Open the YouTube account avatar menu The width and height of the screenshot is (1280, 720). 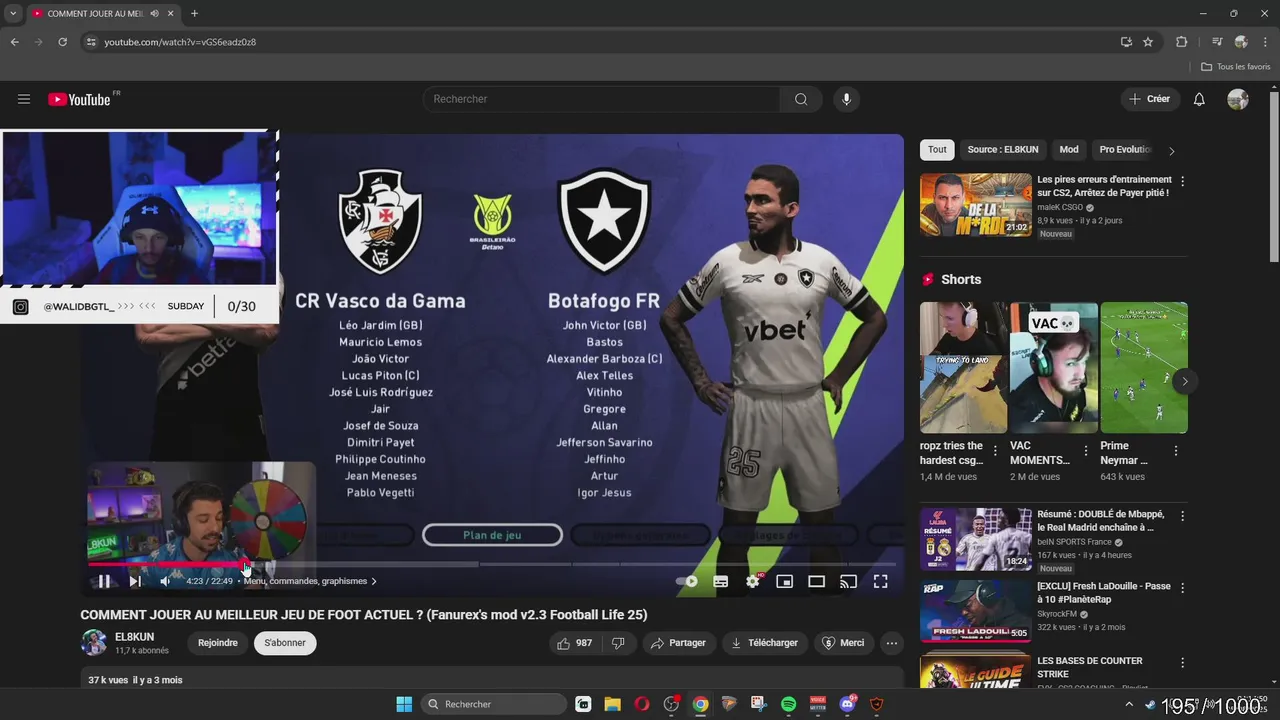pyautogui.click(x=1238, y=99)
